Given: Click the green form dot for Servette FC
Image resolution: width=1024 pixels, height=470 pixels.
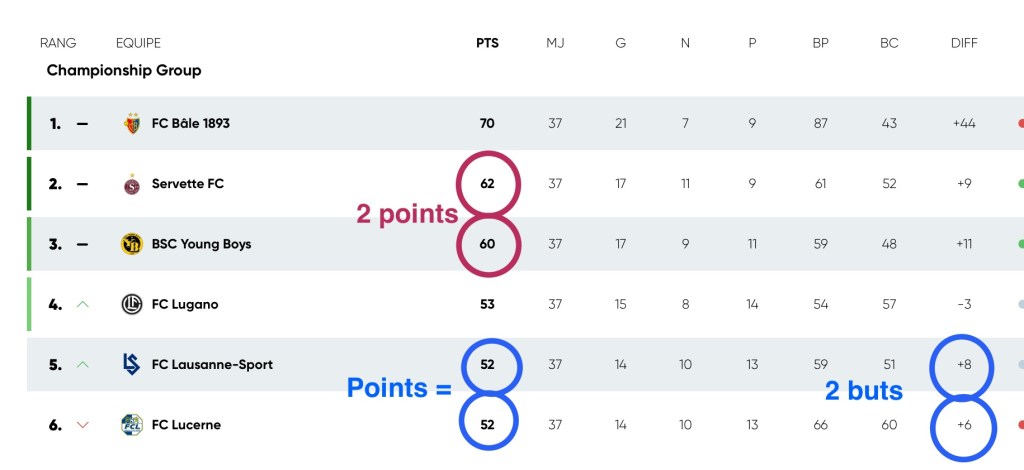Looking at the screenshot, I should point(1020,184).
